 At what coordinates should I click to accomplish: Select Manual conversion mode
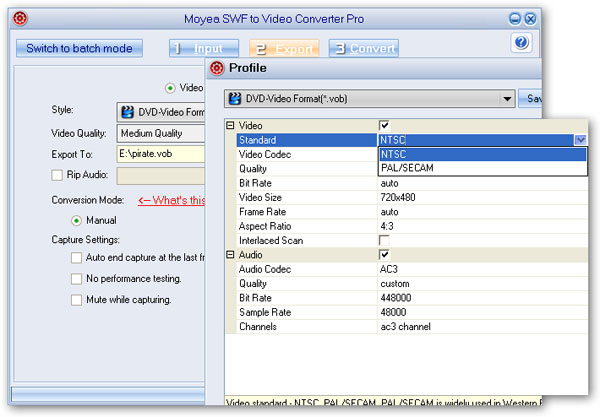tap(76, 221)
